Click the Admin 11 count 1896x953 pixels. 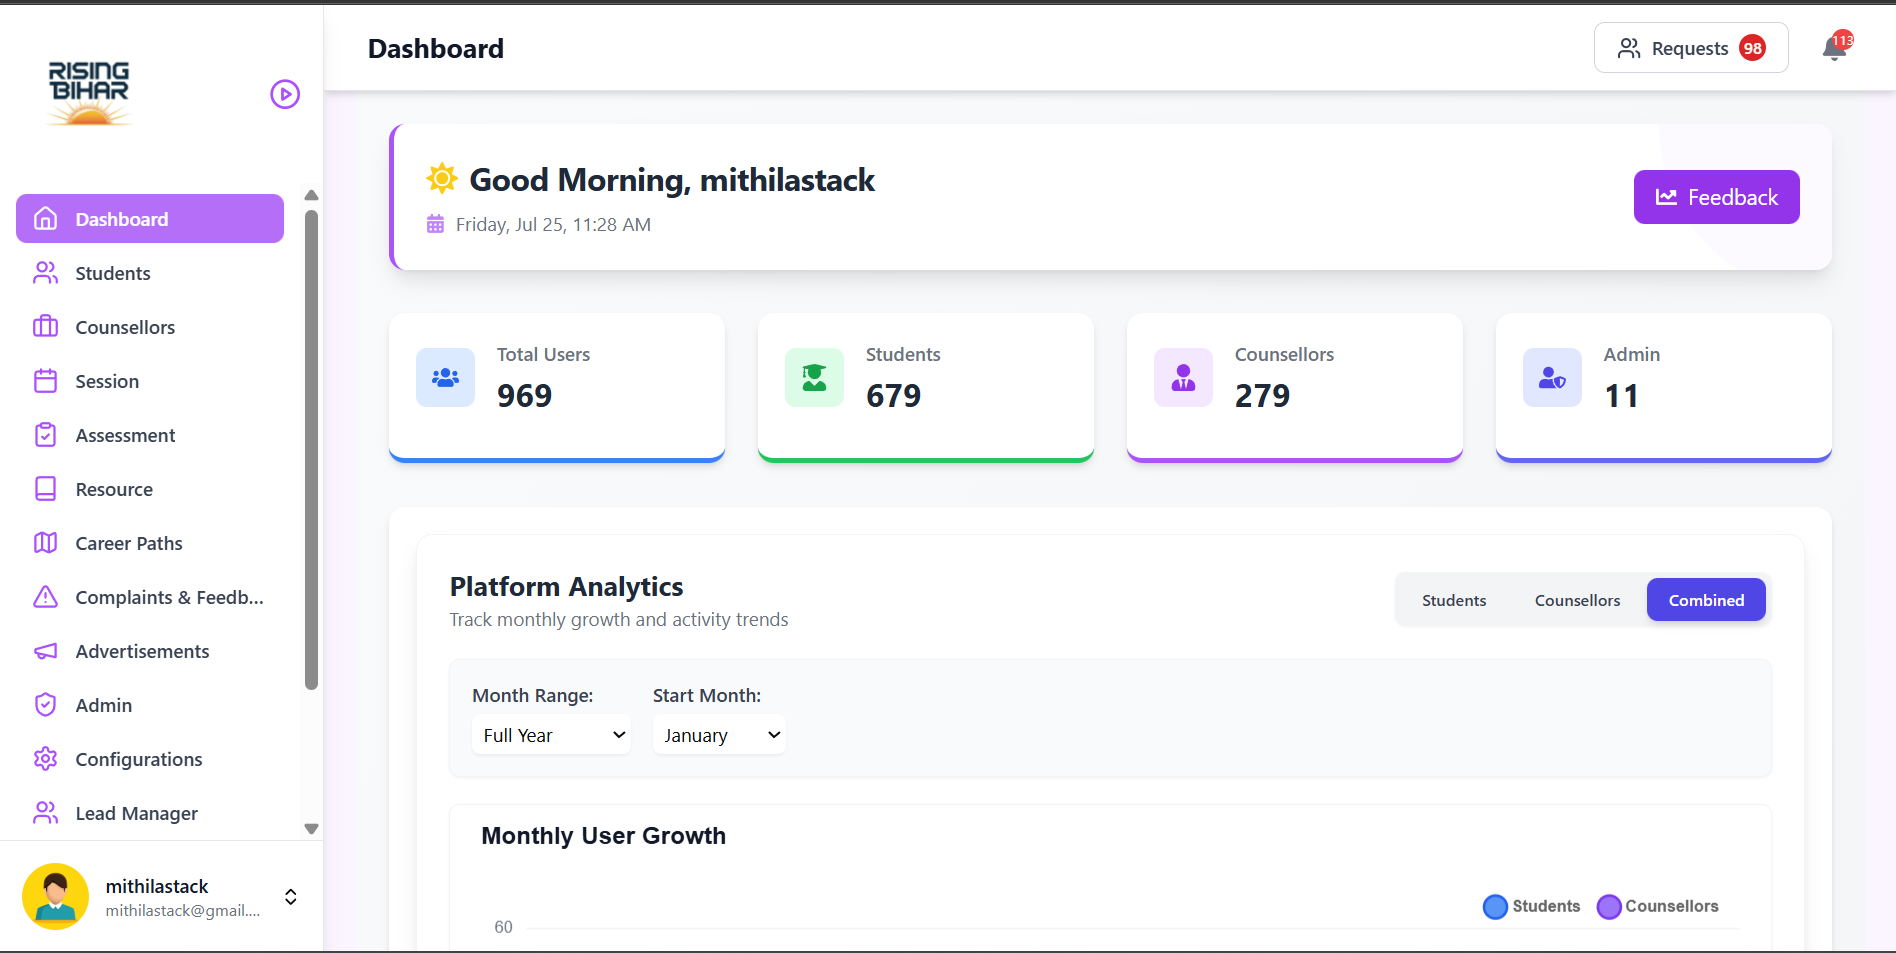tap(1621, 396)
